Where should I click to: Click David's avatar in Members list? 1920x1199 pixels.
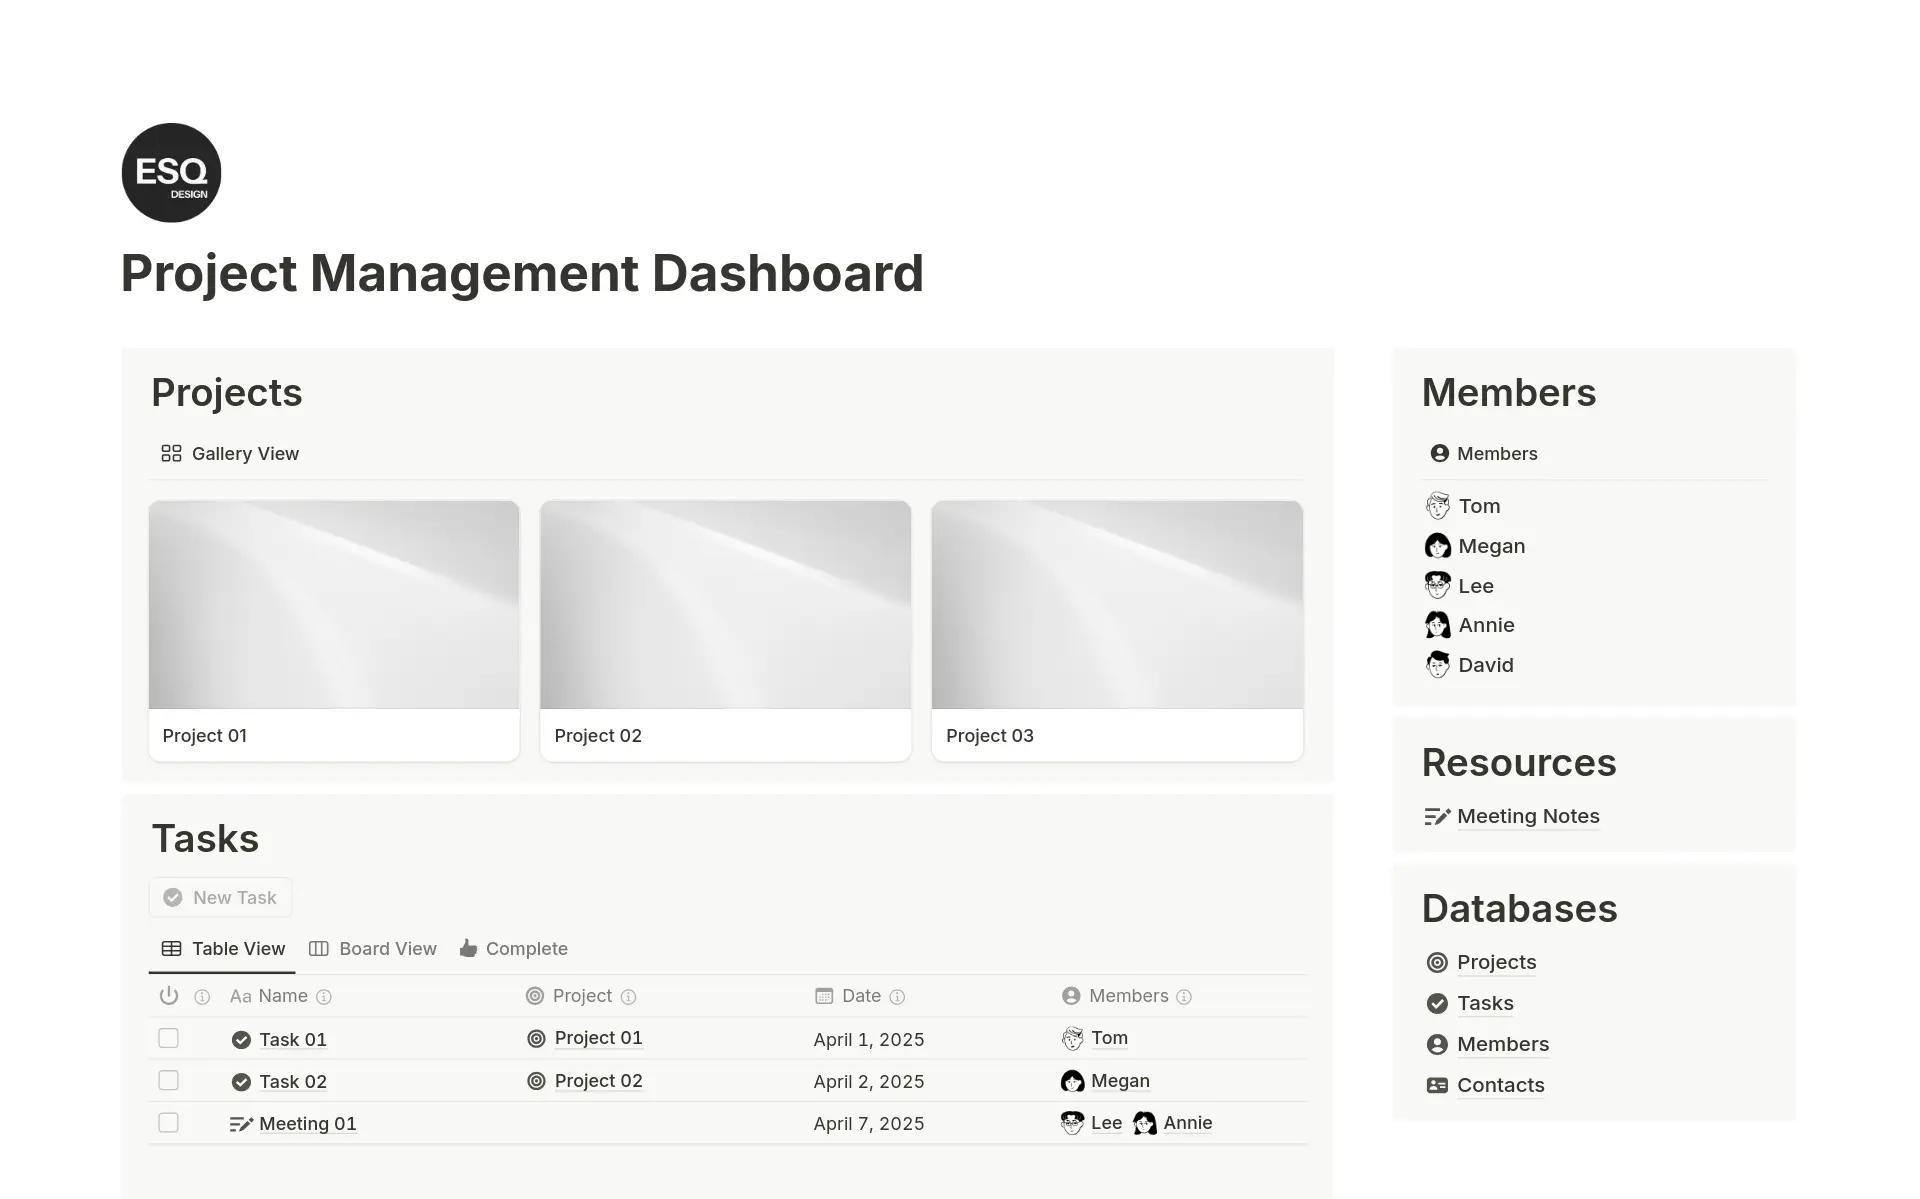click(1437, 665)
